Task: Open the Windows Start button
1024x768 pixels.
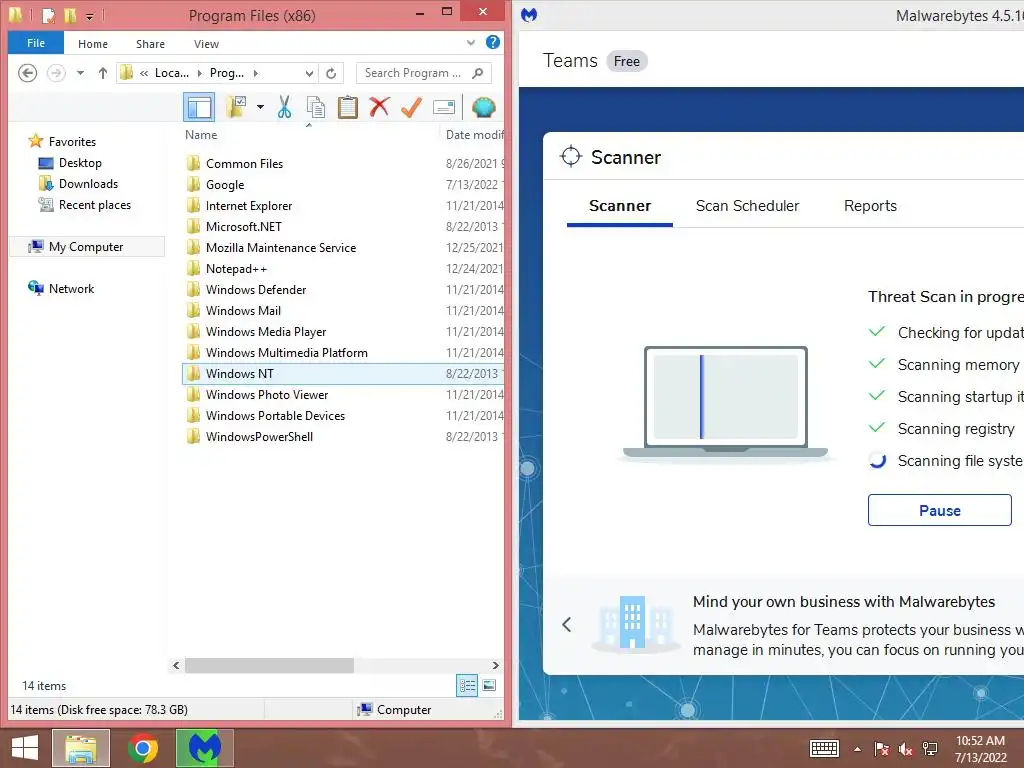Action: click(25, 748)
